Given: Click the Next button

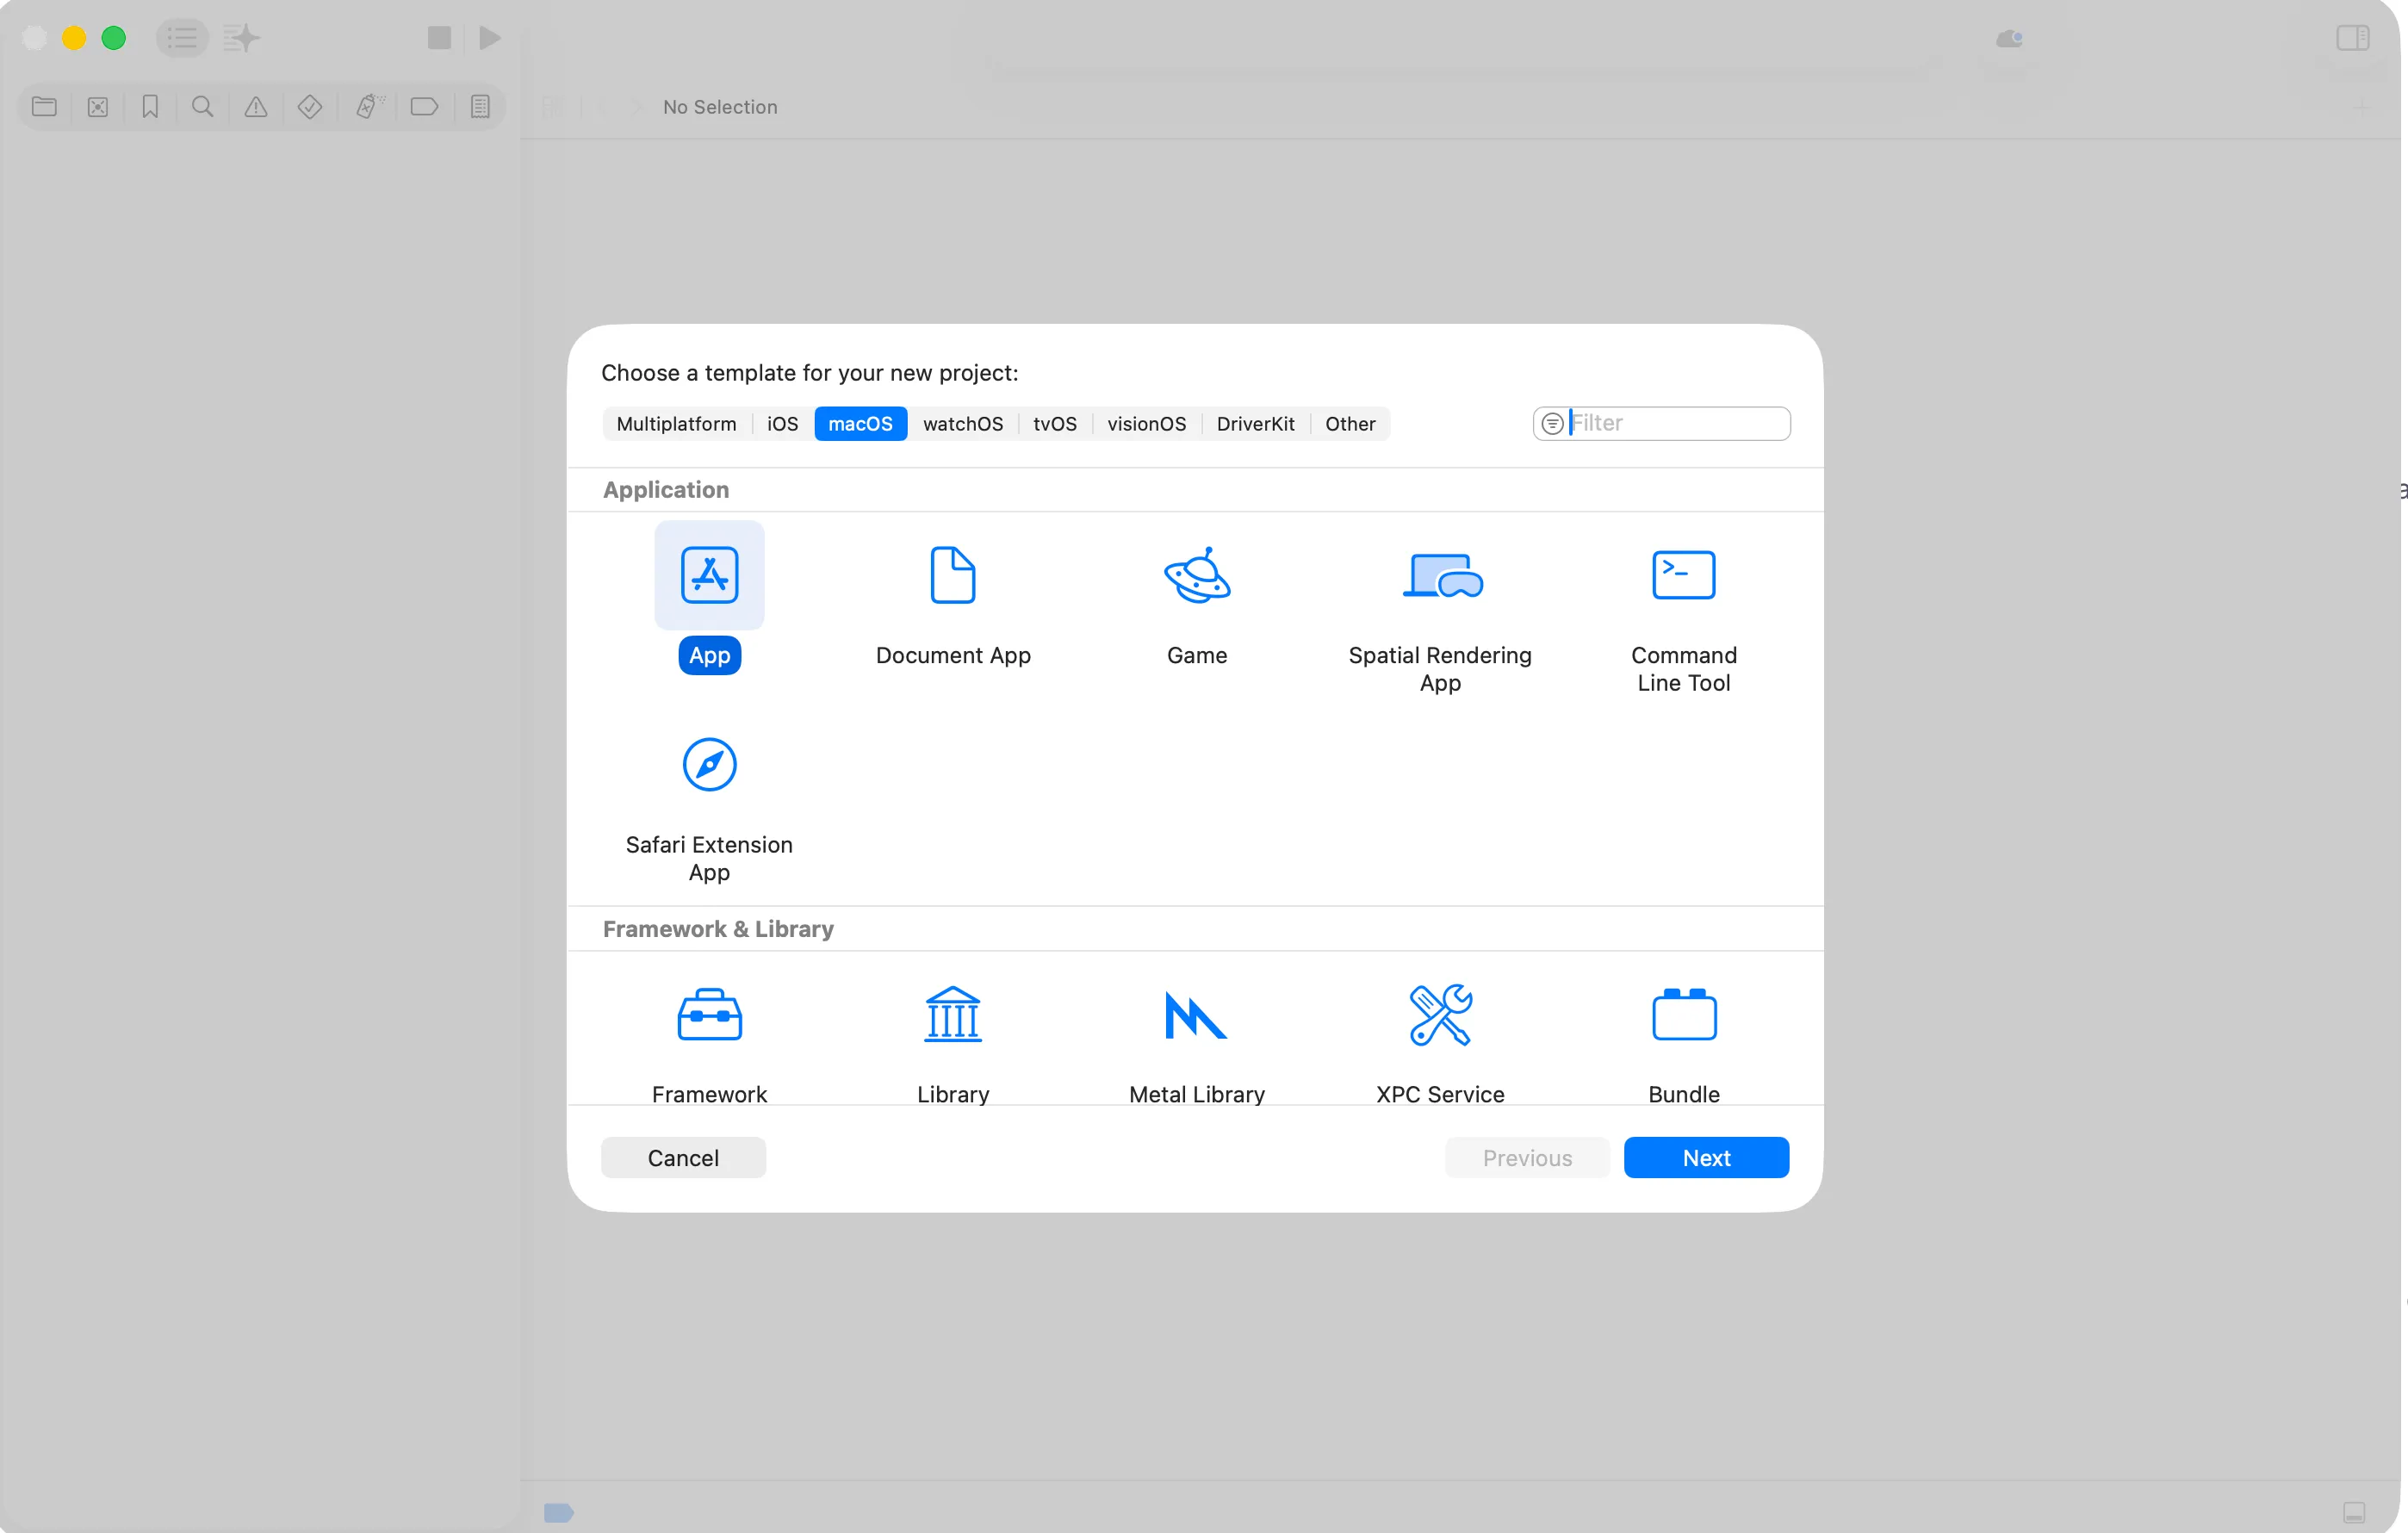Looking at the screenshot, I should click(1705, 1158).
